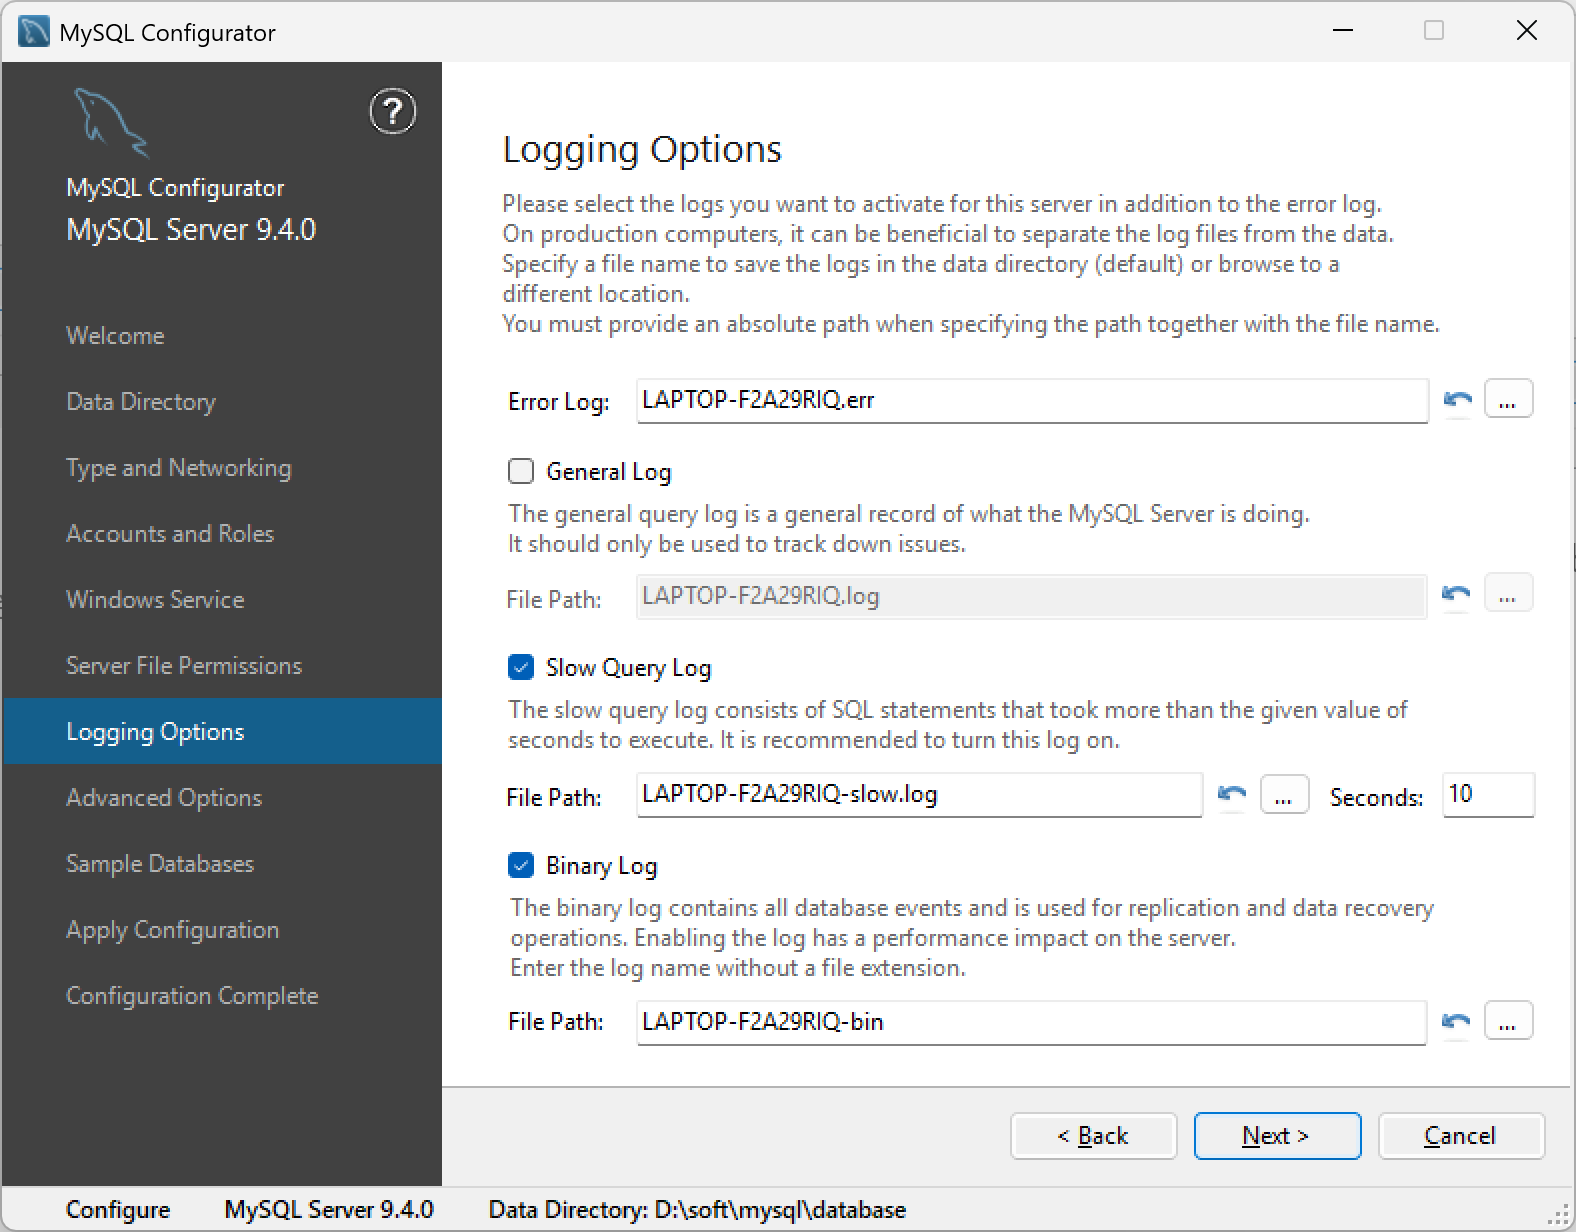Click the Next button
The image size is (1576, 1232).
(1277, 1136)
